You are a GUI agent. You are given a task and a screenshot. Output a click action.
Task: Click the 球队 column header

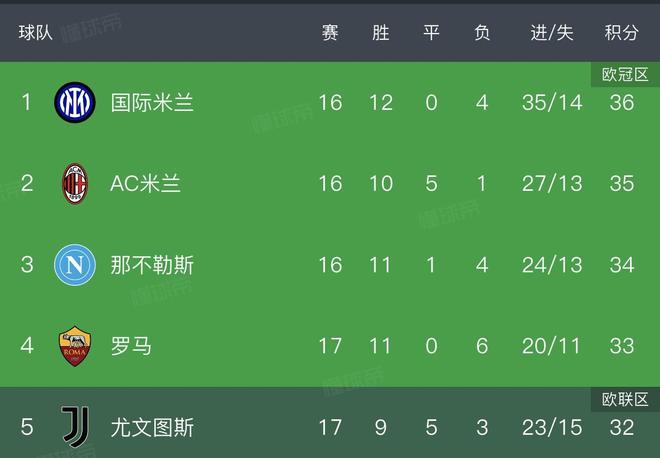click(36, 33)
